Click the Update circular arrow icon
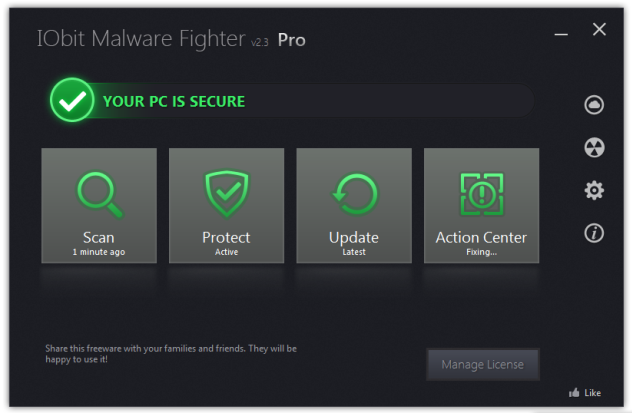The height and width of the screenshot is (413, 632). (x=354, y=194)
